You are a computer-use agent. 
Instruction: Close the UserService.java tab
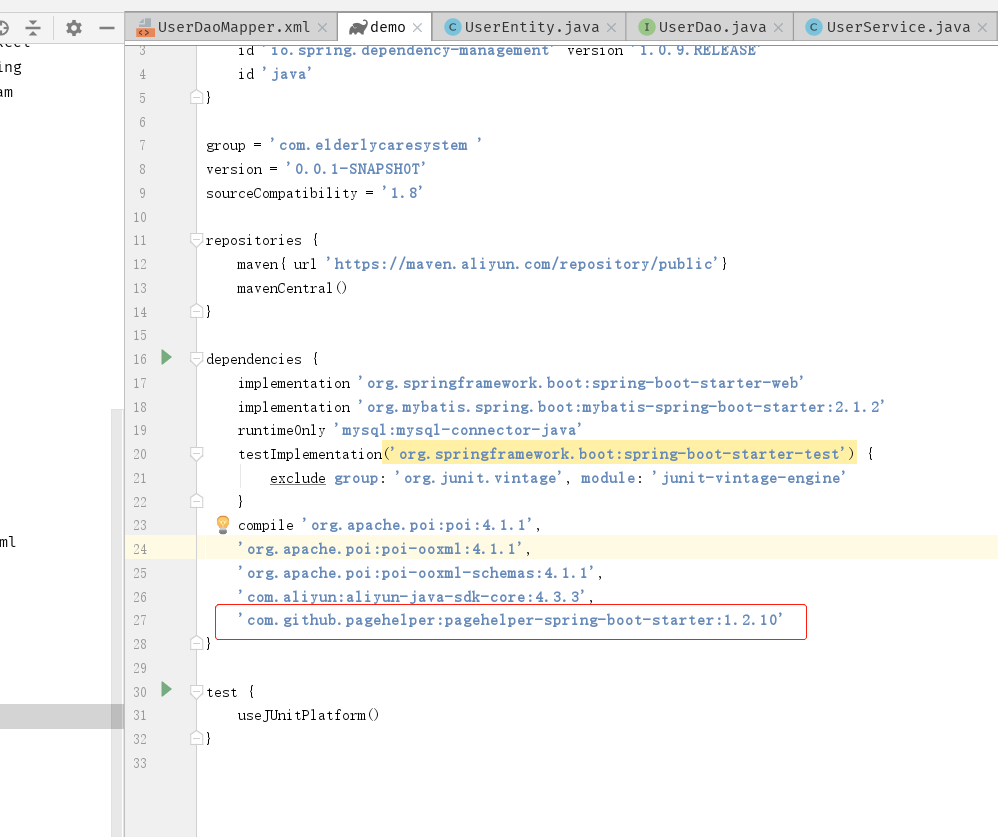pos(983,27)
